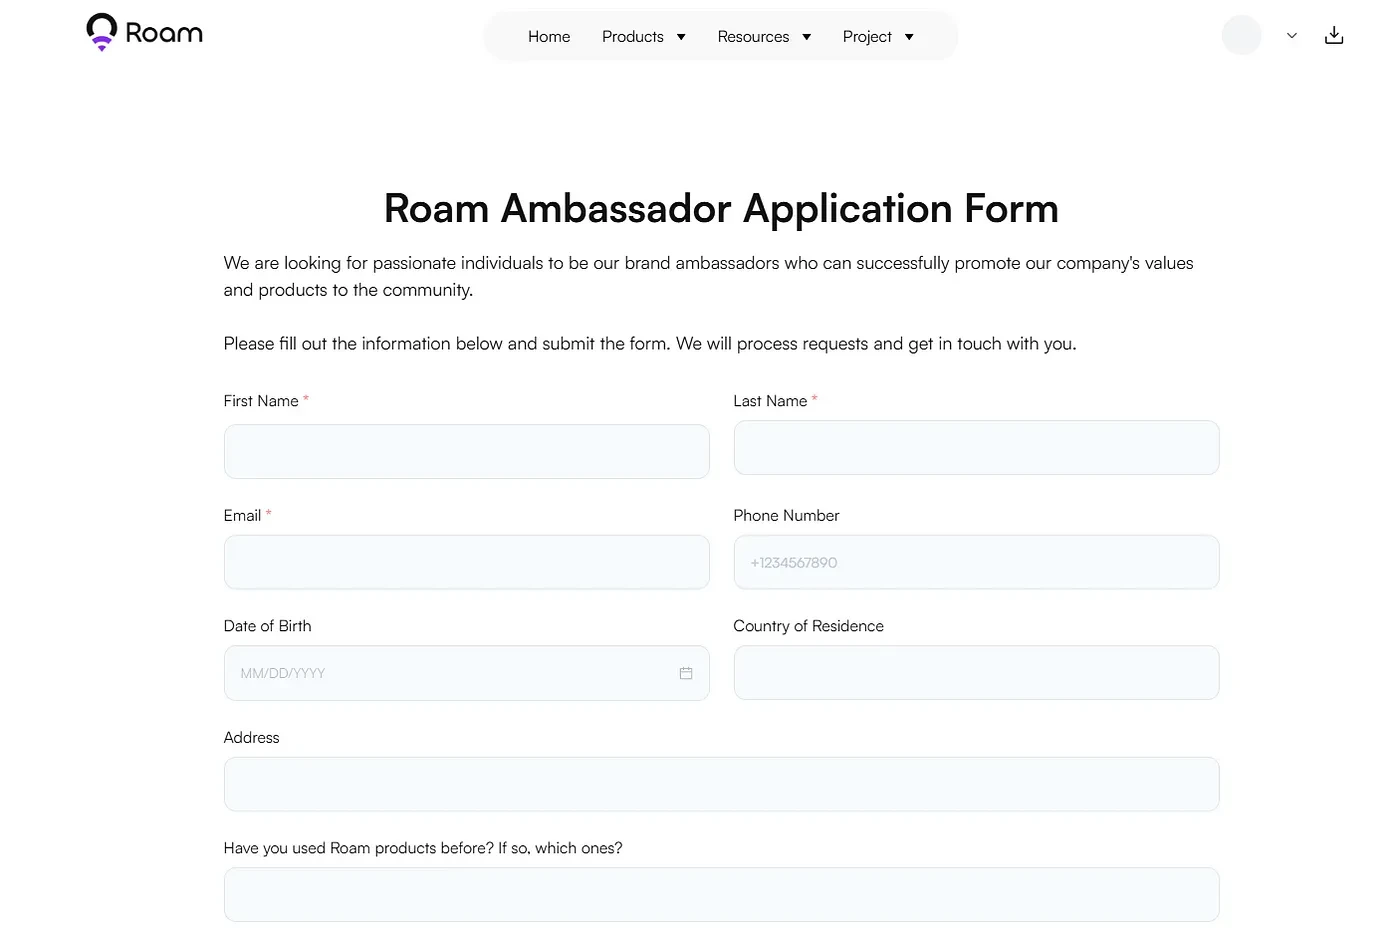This screenshot has height=933, width=1400.
Task: Click the Email label
Action: (242, 516)
